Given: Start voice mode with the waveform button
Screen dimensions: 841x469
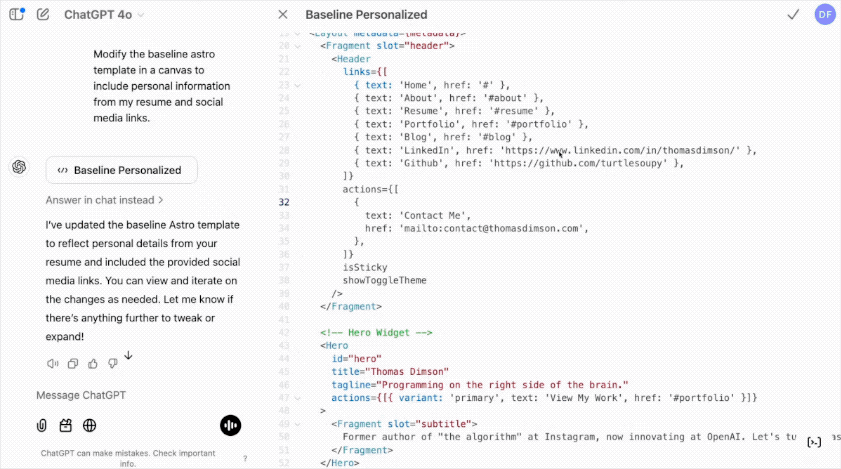Looking at the screenshot, I should pyautogui.click(x=231, y=425).
